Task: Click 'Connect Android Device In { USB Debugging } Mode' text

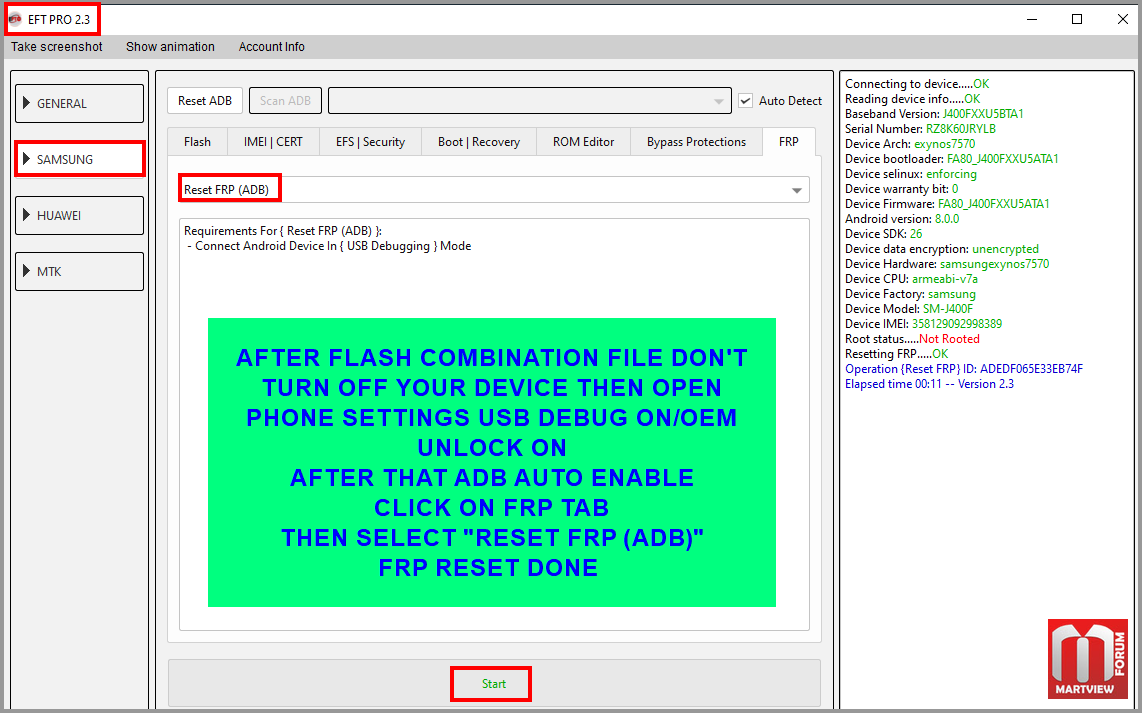Action: tap(333, 246)
